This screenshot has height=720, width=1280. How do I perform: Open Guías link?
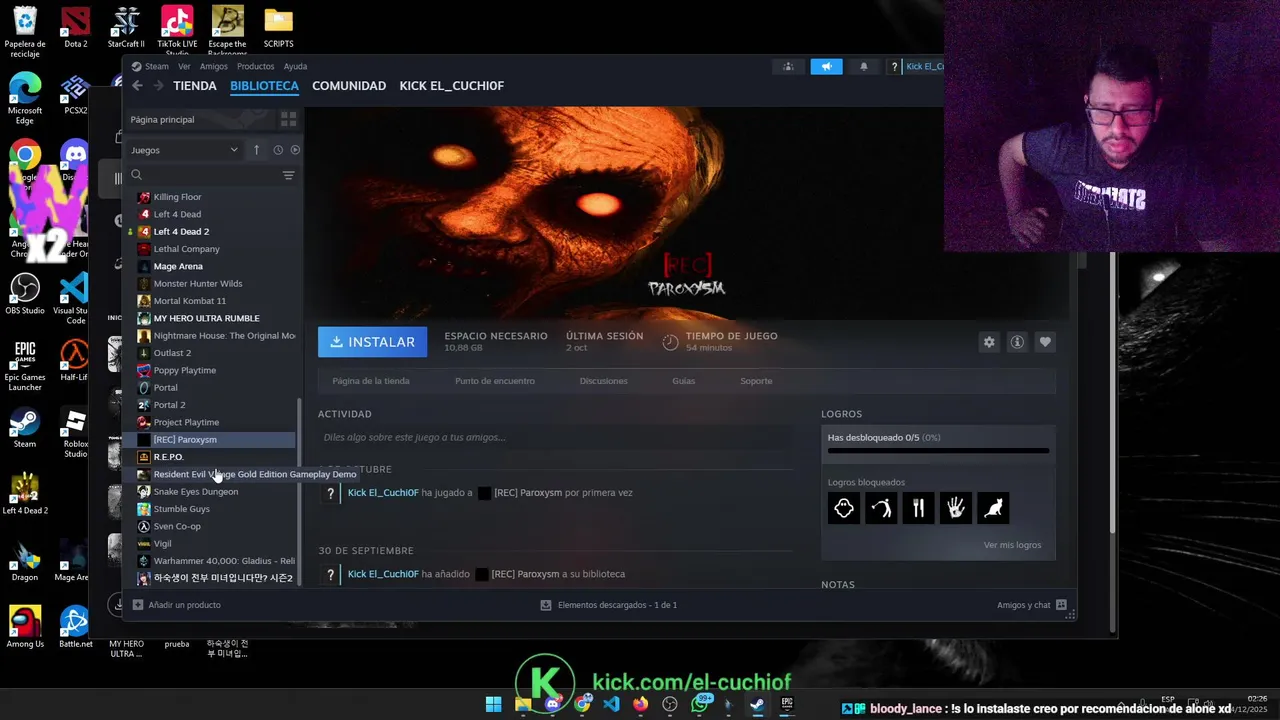click(x=684, y=381)
